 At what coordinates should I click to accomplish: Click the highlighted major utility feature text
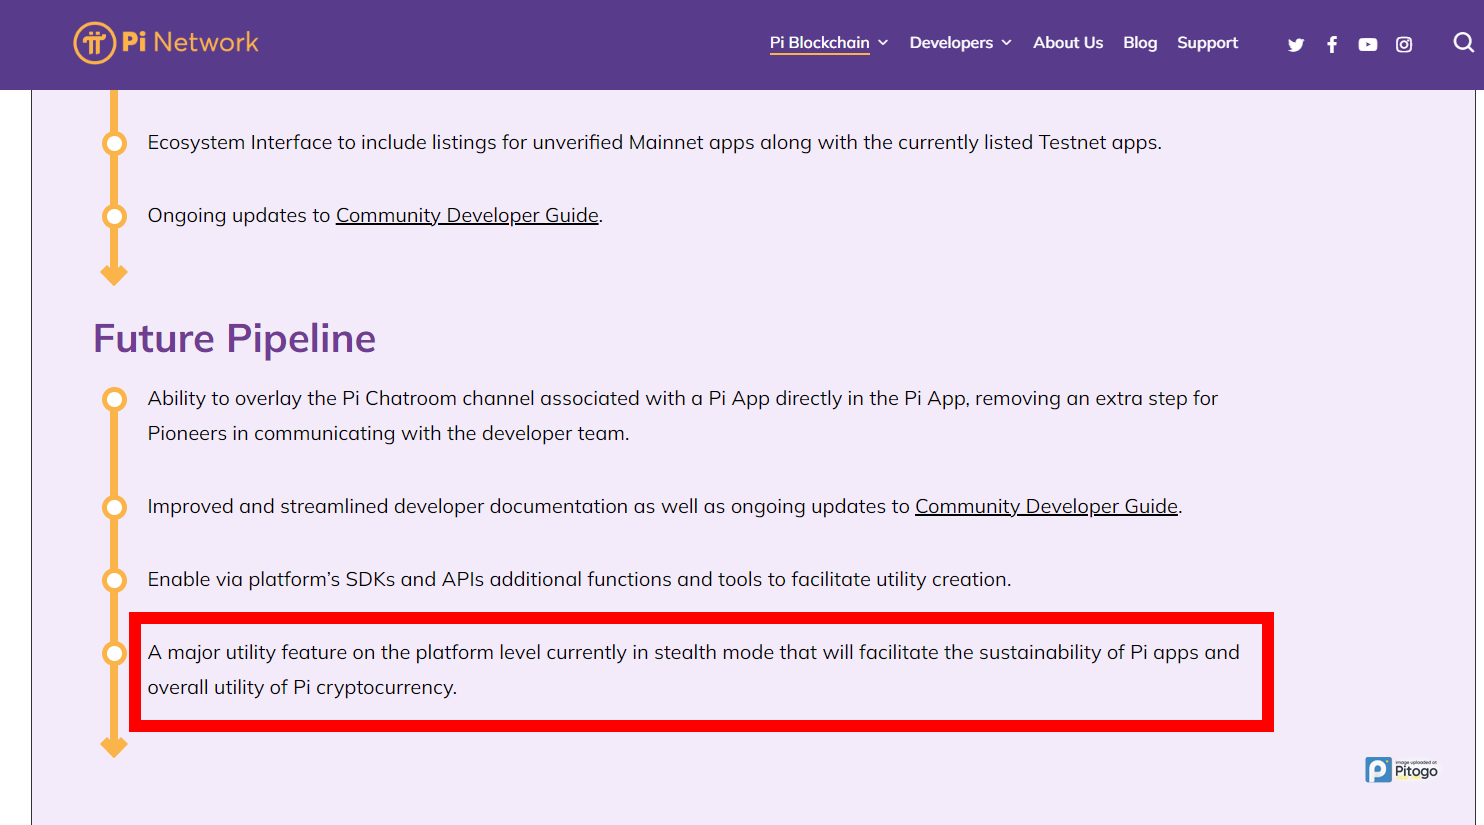pyautogui.click(x=693, y=669)
